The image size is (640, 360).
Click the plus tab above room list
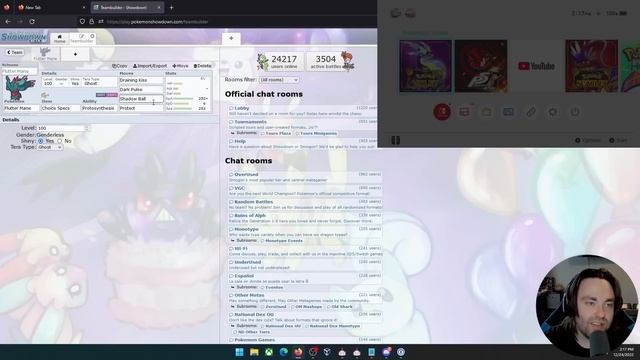[x=231, y=38]
